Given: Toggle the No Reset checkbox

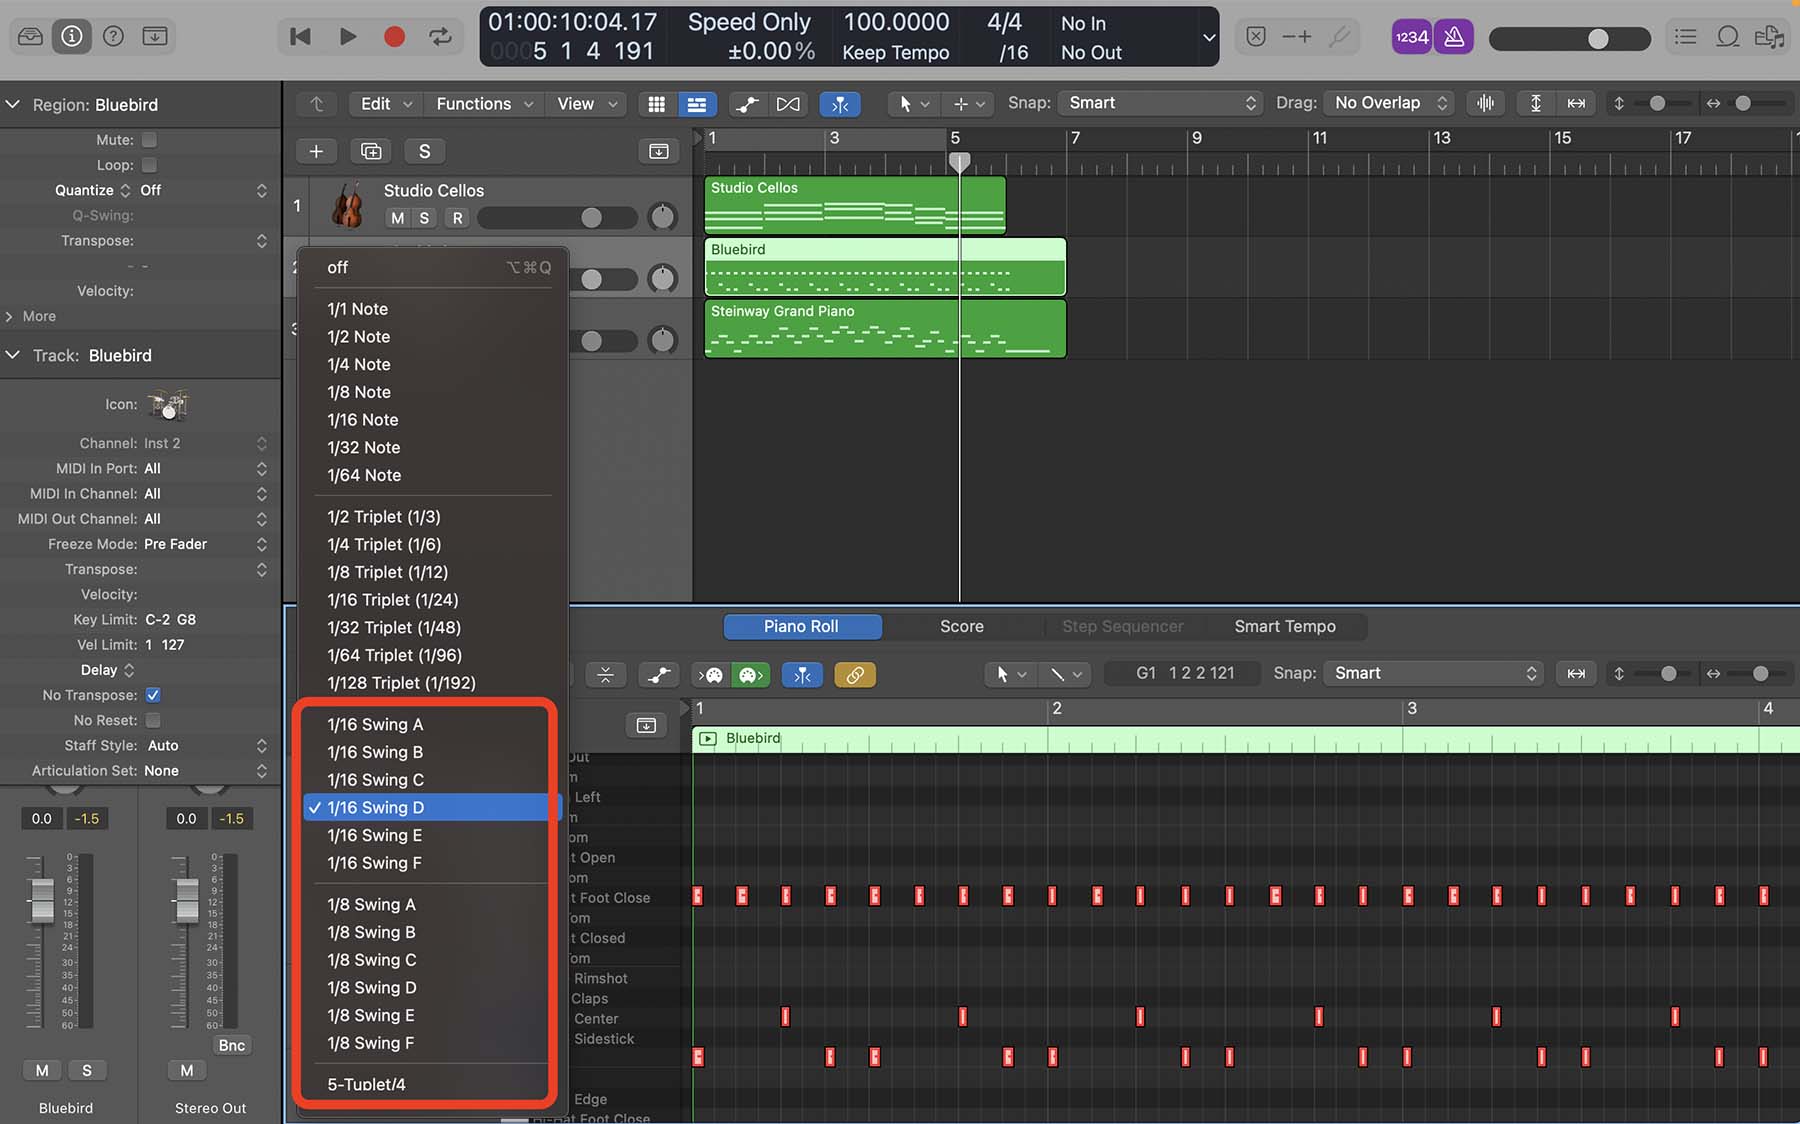Looking at the screenshot, I should (153, 720).
